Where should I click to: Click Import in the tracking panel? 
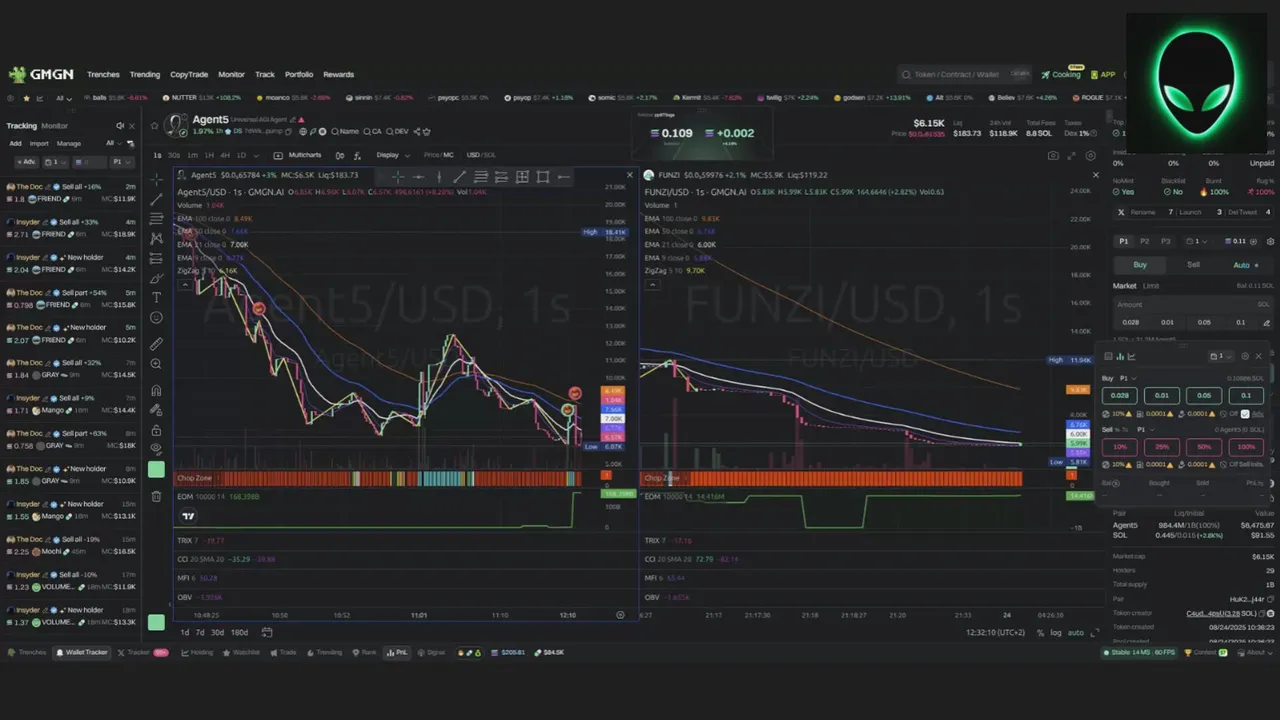(x=39, y=143)
